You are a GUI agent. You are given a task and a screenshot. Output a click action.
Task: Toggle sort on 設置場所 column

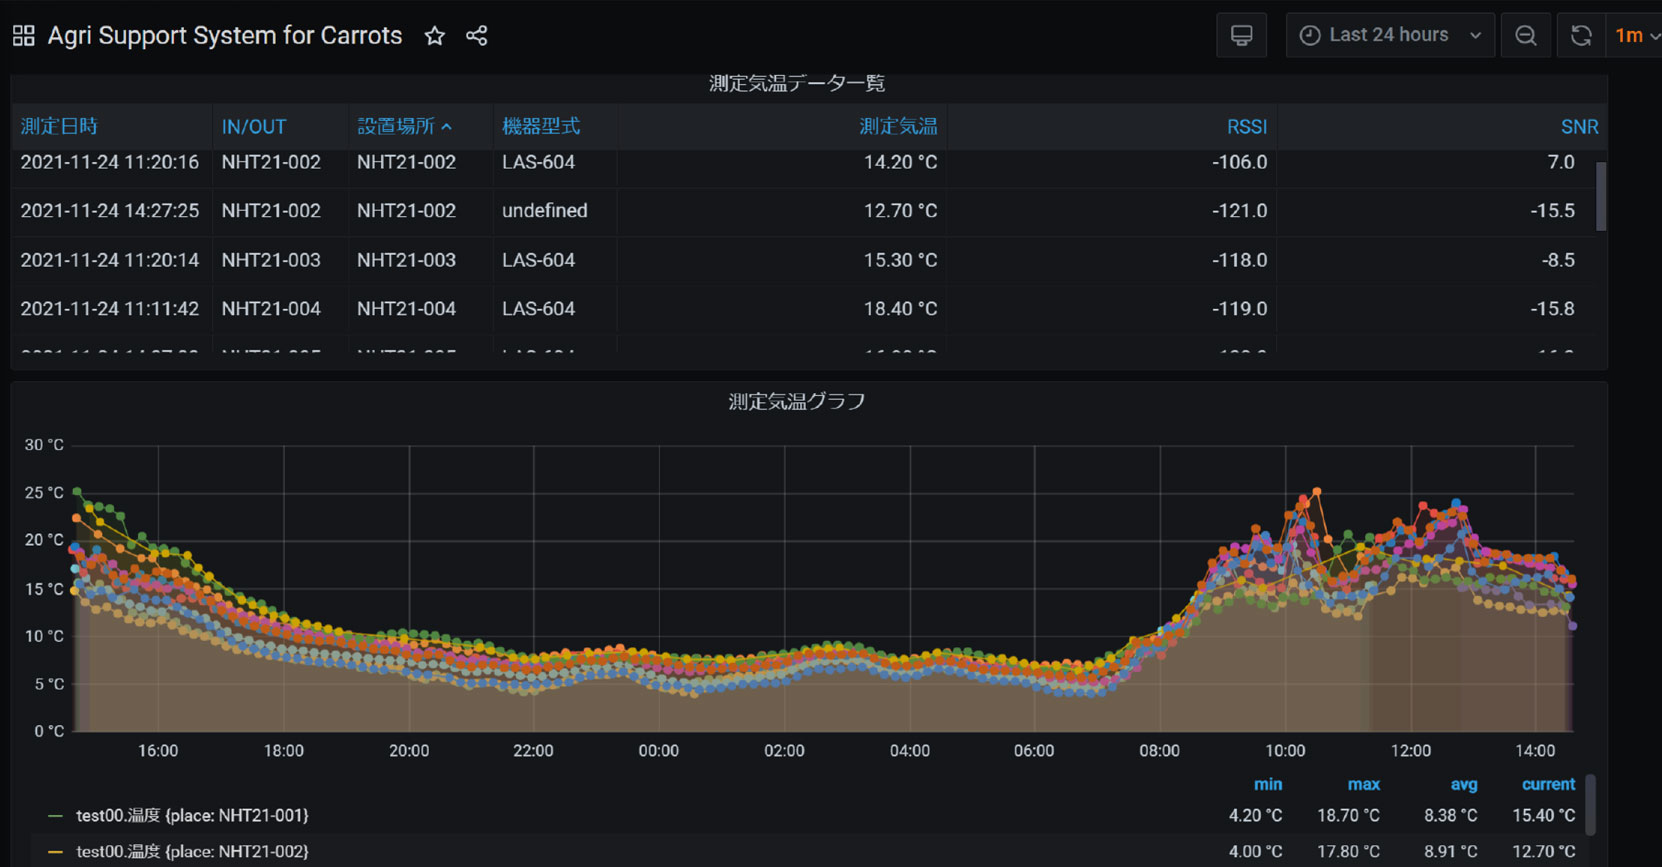pos(404,126)
